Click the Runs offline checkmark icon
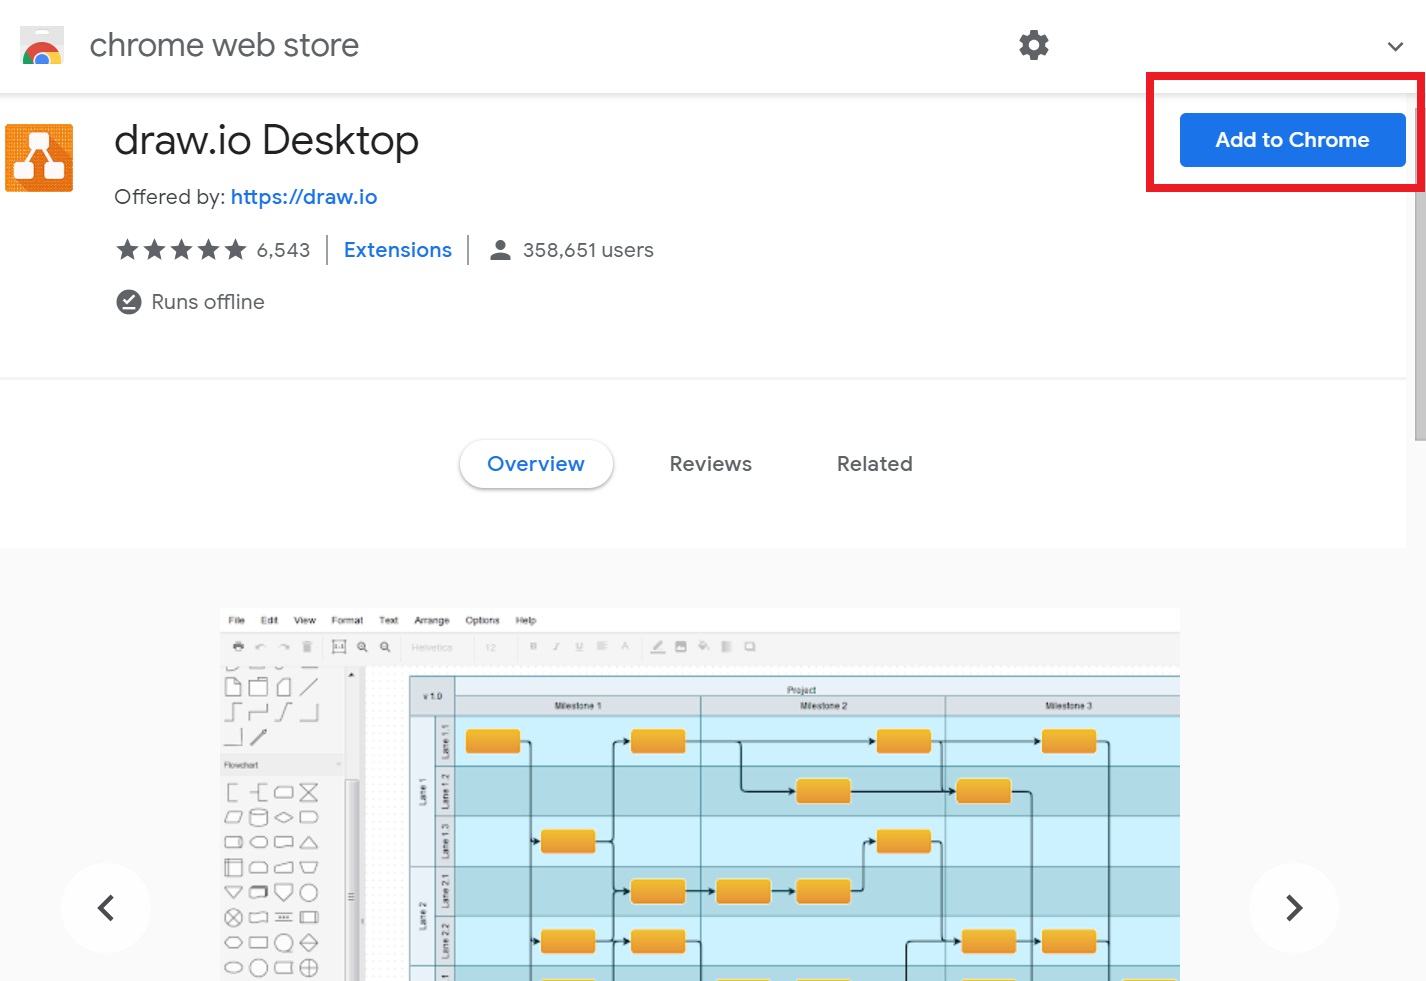 point(129,302)
